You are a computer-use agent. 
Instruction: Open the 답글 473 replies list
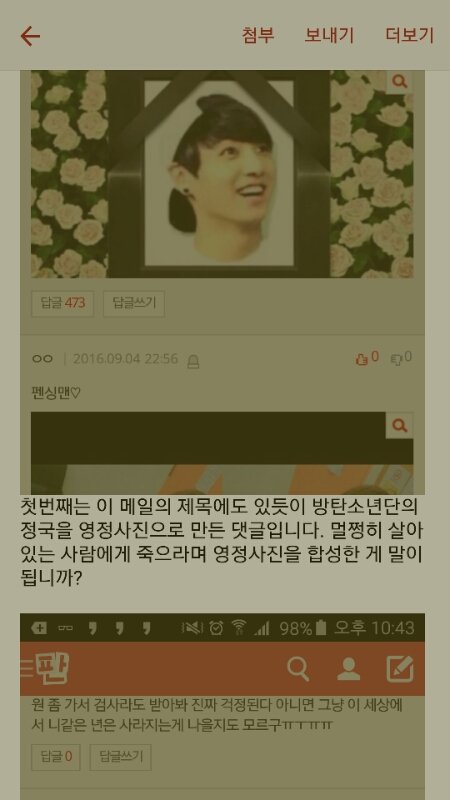click(x=62, y=304)
